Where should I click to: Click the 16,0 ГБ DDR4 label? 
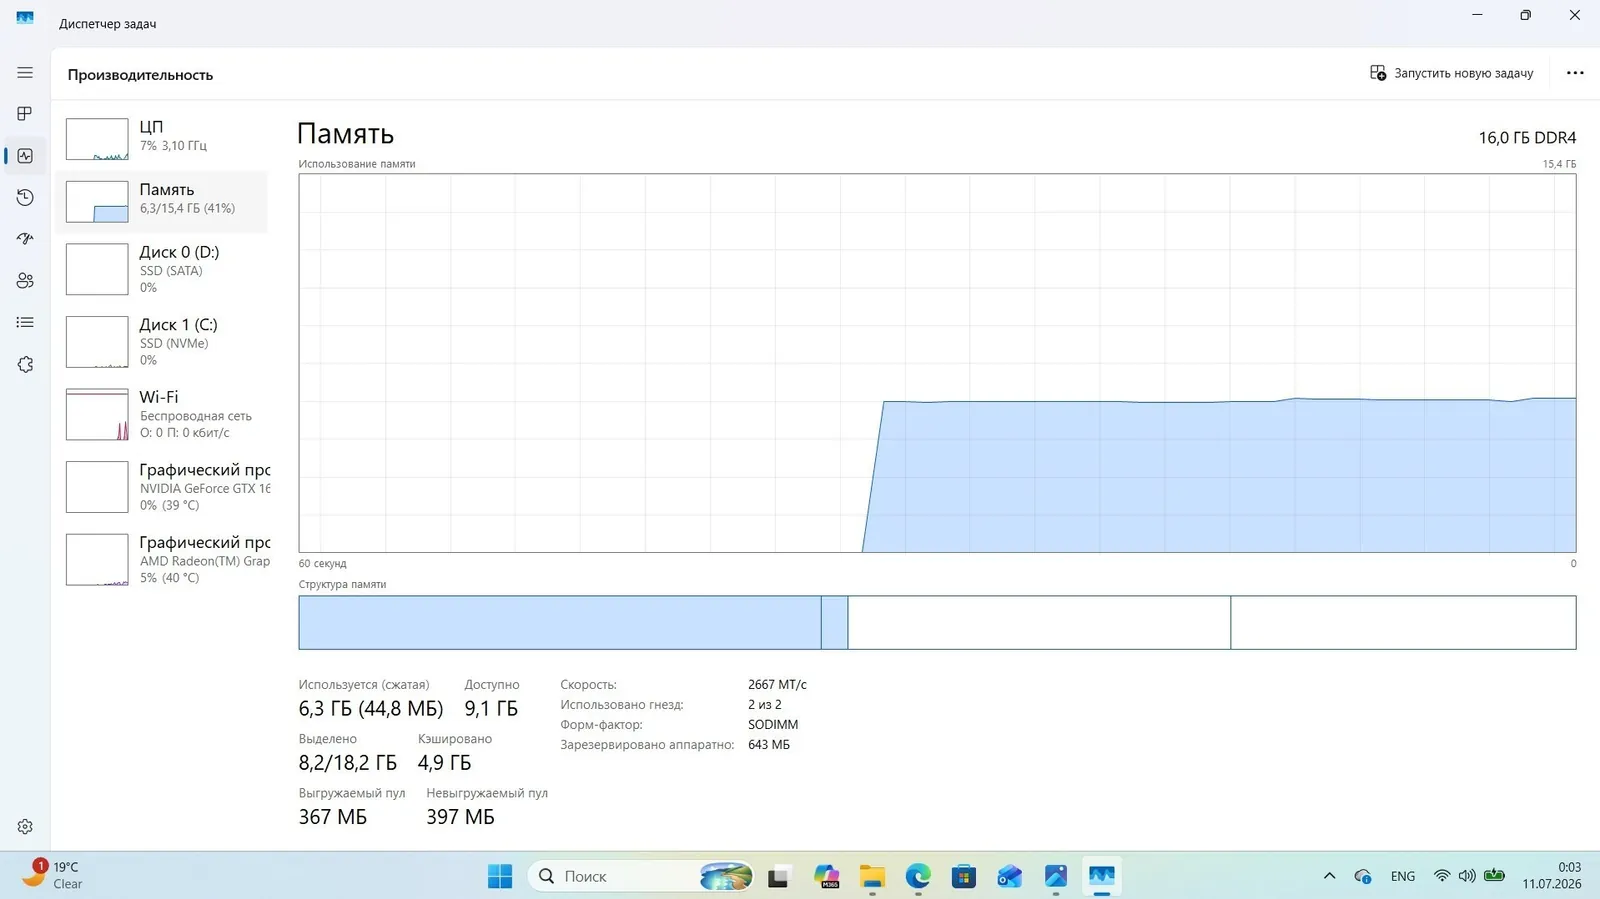tap(1527, 138)
